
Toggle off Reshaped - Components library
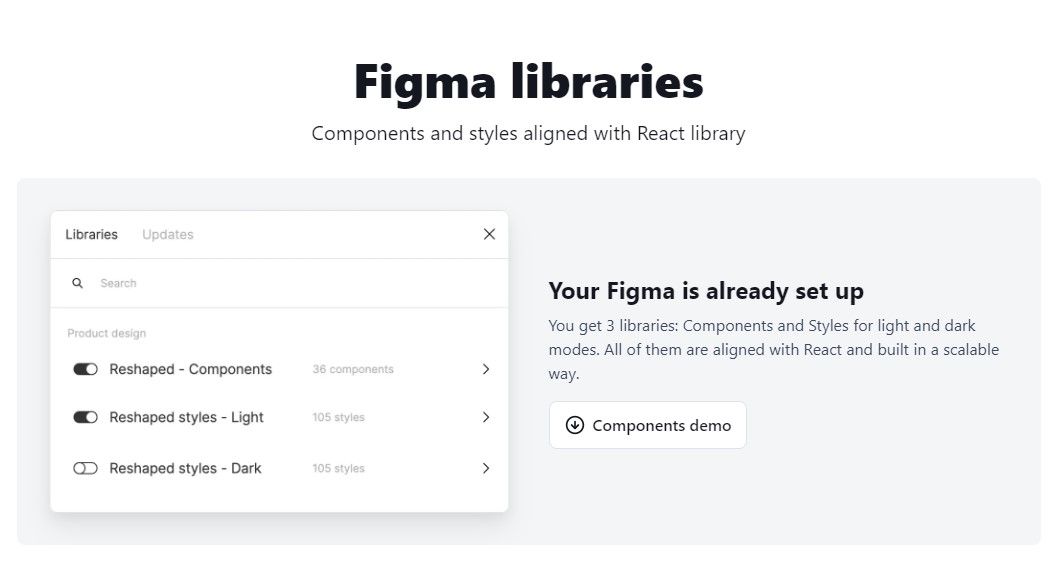pyautogui.click(x=85, y=369)
